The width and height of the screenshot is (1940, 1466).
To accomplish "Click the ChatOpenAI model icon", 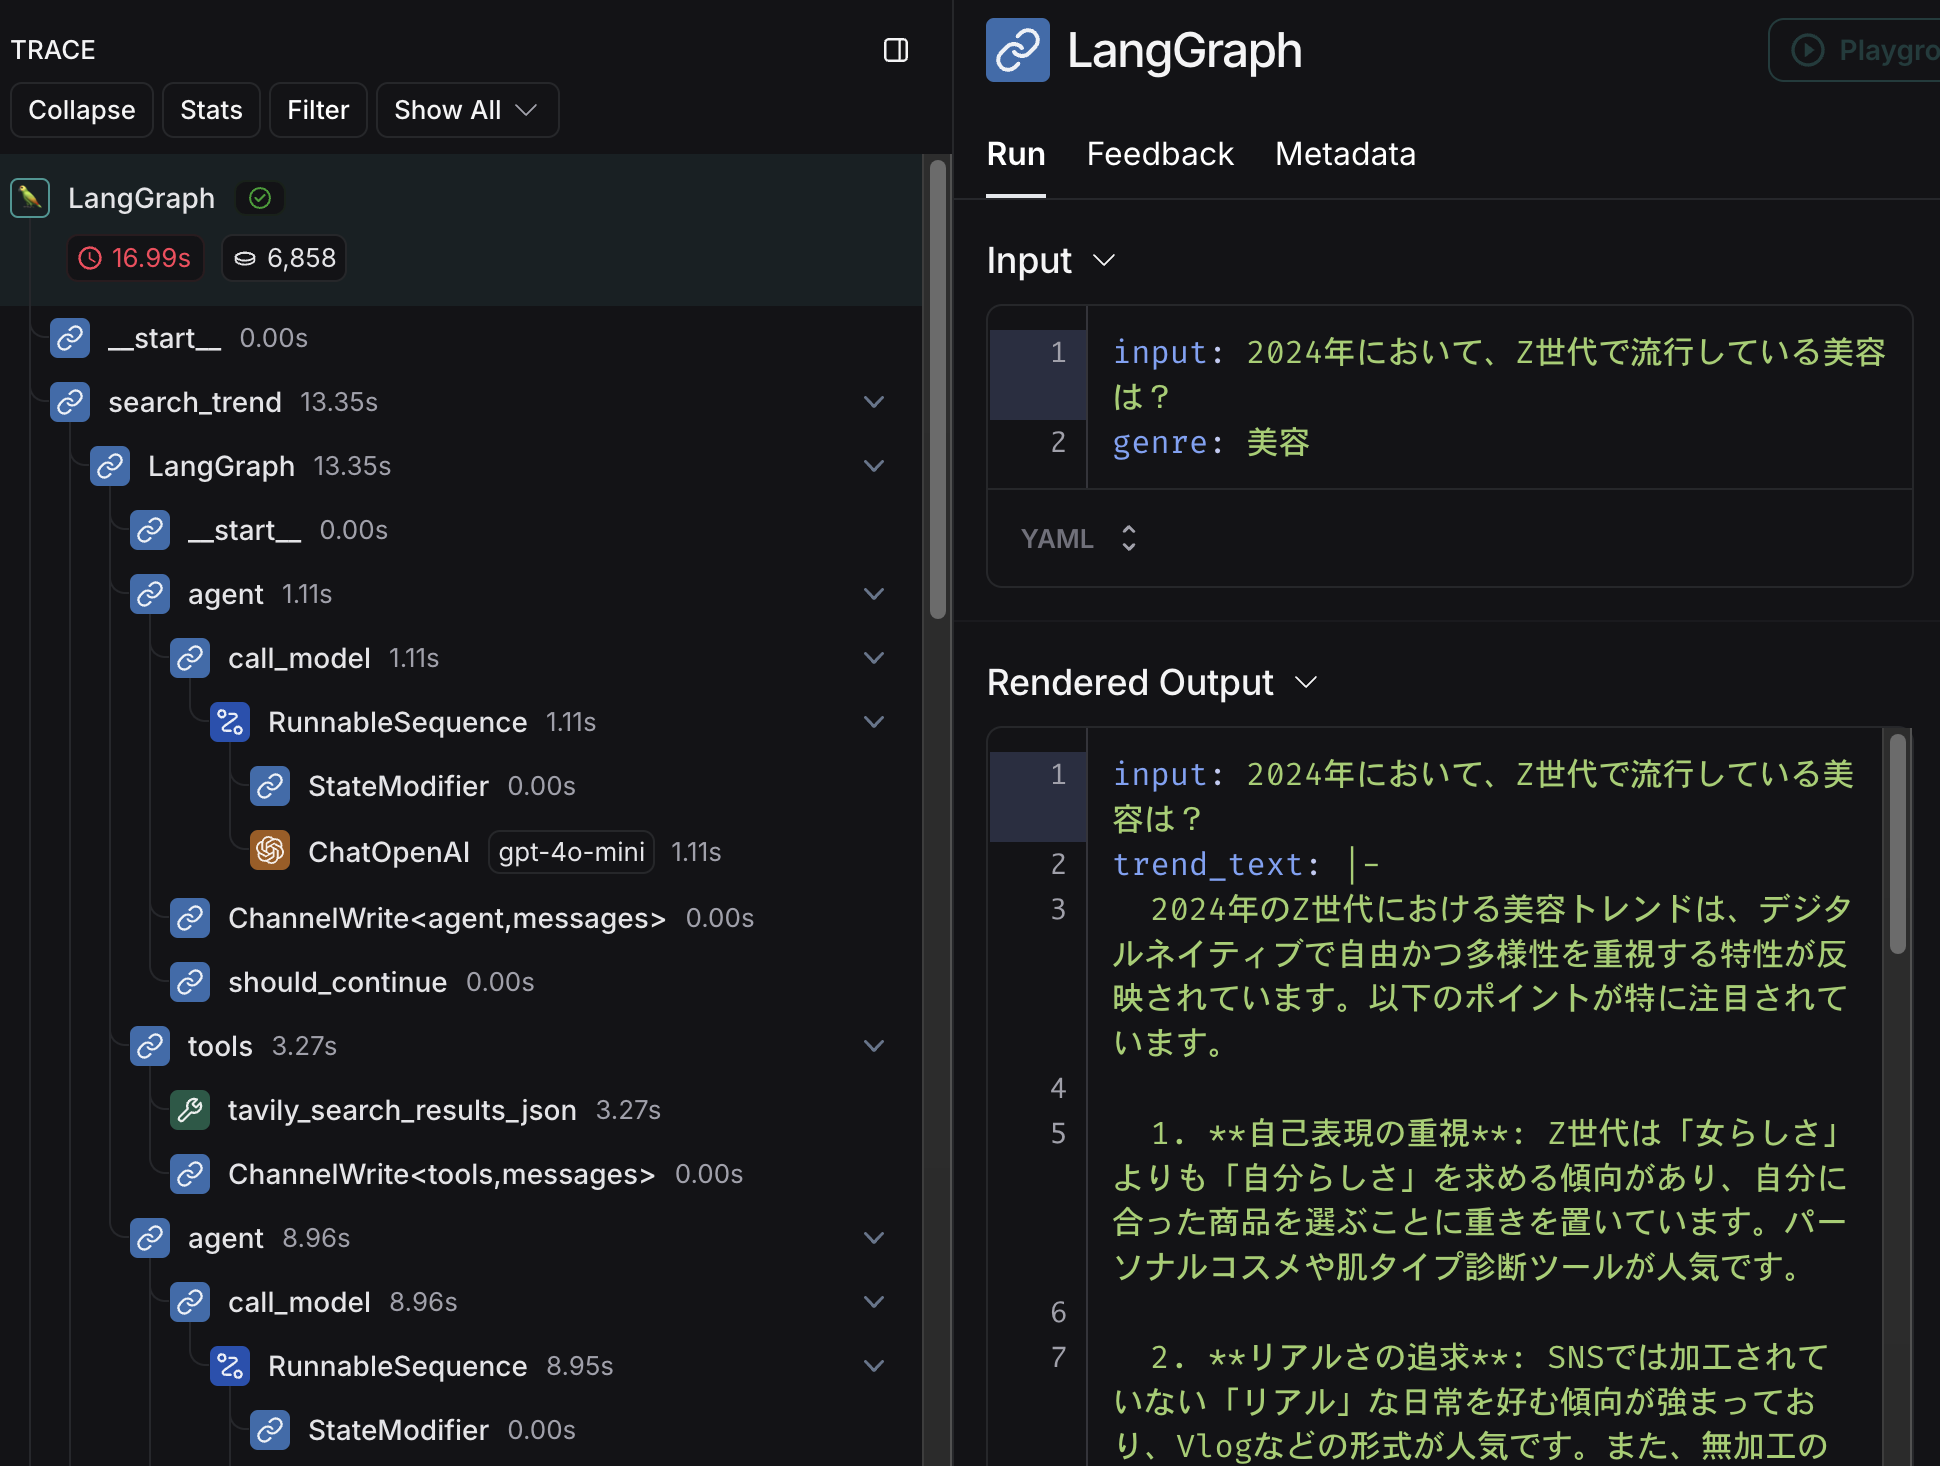I will point(270,851).
